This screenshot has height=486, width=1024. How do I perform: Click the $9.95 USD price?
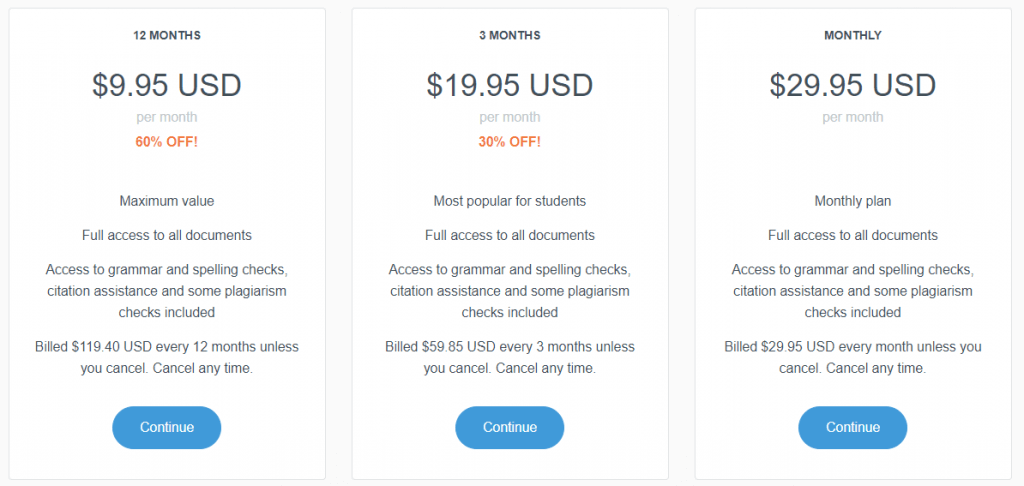pos(167,85)
